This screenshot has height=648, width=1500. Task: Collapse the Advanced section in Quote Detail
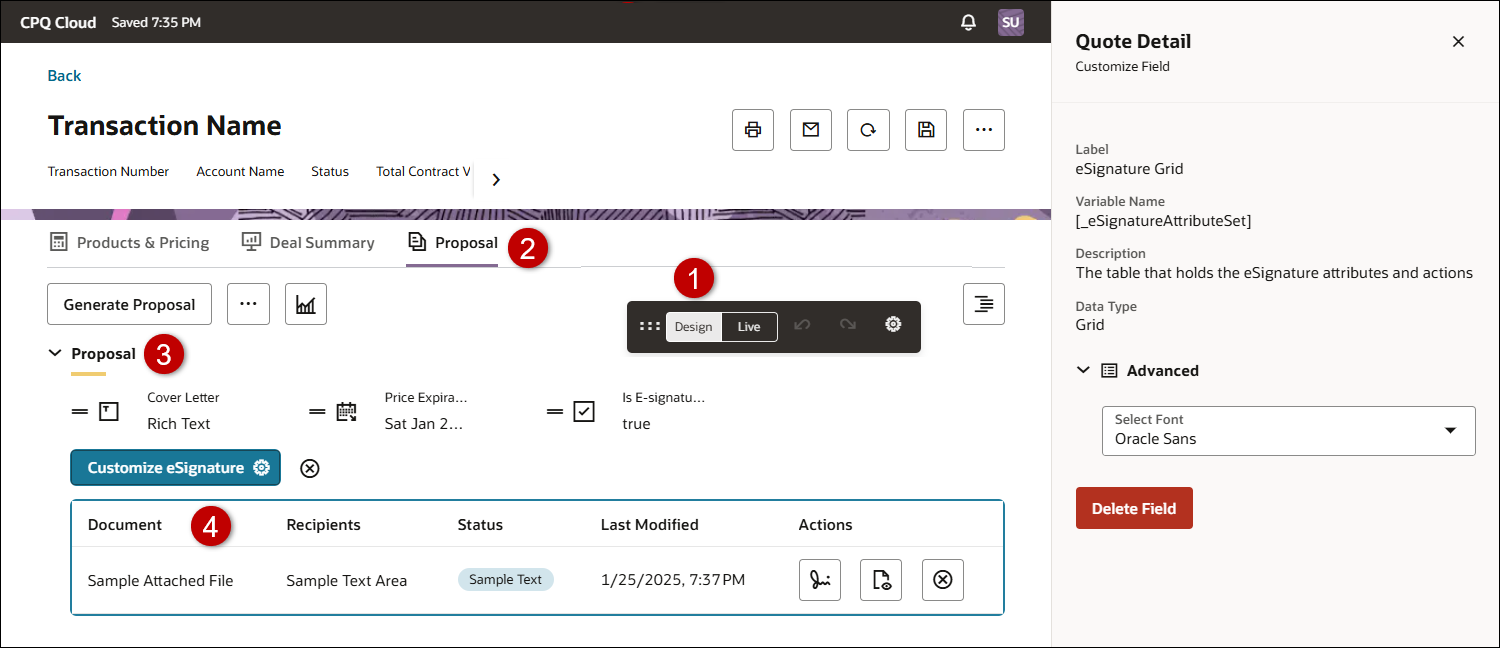pos(1083,369)
